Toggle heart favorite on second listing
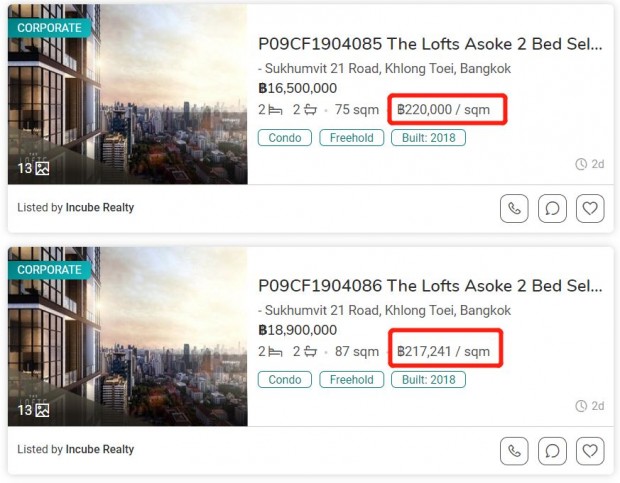This screenshot has height=483, width=620. click(x=590, y=451)
